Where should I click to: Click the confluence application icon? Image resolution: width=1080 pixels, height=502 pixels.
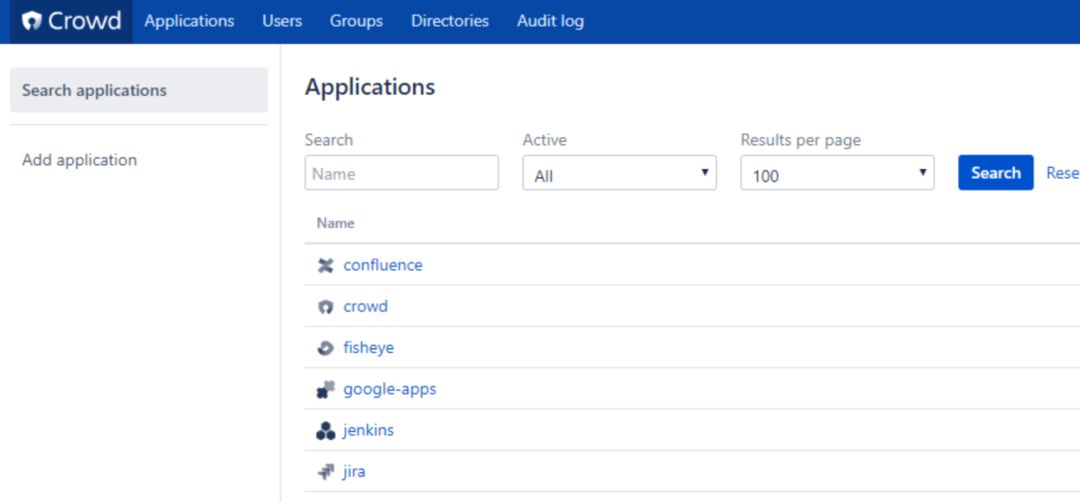point(325,266)
